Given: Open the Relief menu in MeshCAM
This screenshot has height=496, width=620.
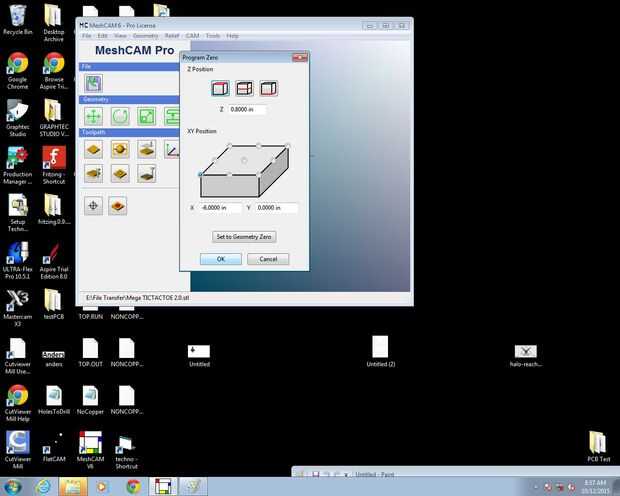Looking at the screenshot, I should 172,36.
